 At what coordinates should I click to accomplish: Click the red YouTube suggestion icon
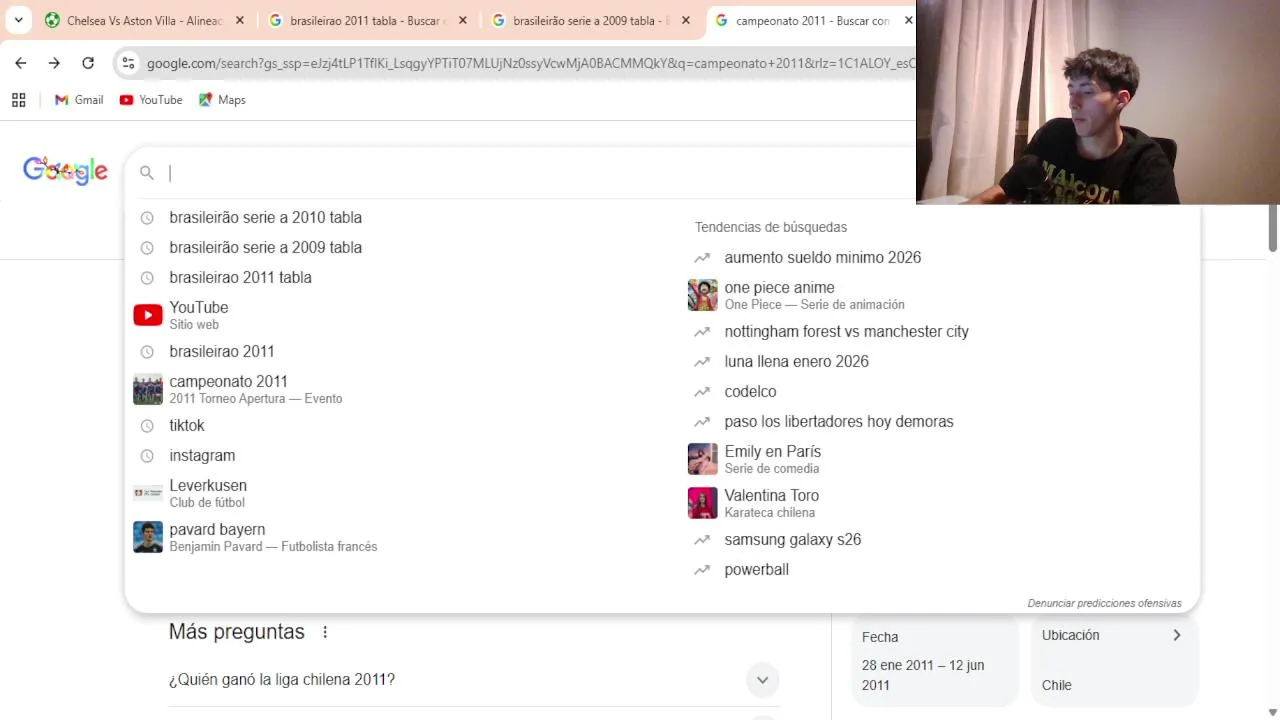[148, 315]
